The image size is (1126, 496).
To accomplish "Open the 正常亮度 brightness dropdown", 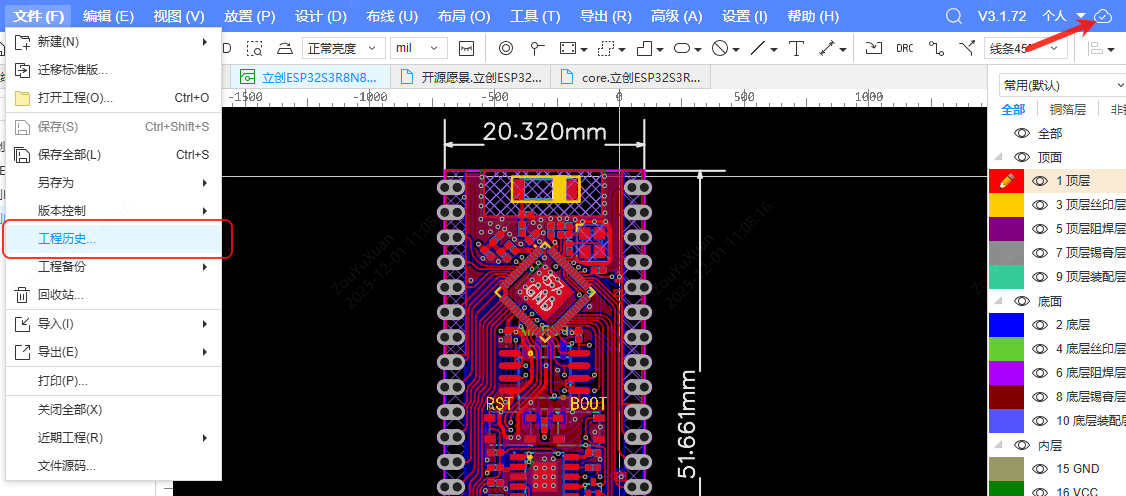I will 343,48.
